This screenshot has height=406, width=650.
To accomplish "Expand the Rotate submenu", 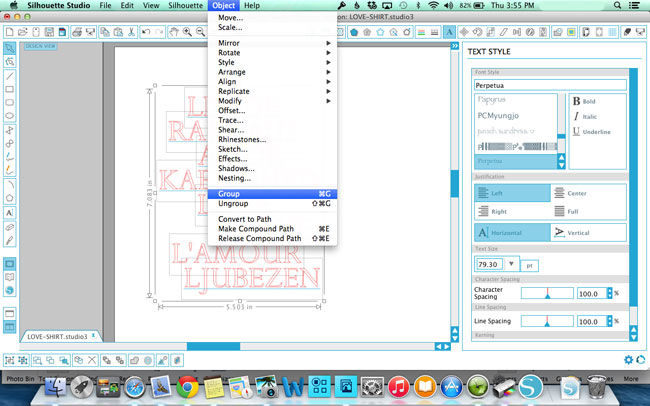I will (x=273, y=53).
